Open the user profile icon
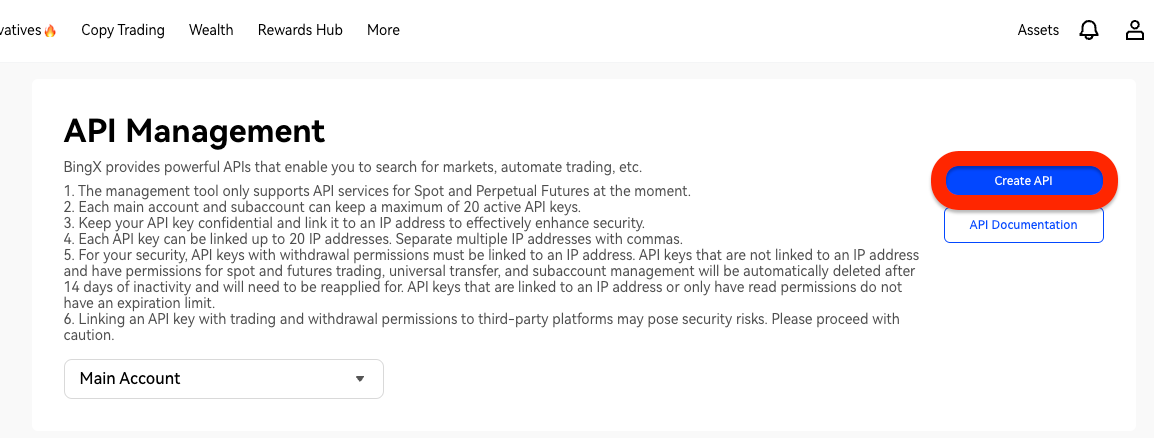The width and height of the screenshot is (1154, 438). tap(1135, 30)
